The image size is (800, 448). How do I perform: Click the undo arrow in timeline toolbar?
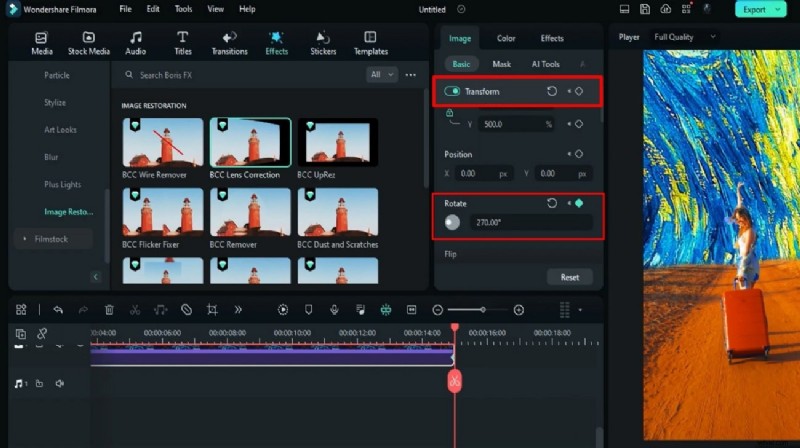point(58,310)
